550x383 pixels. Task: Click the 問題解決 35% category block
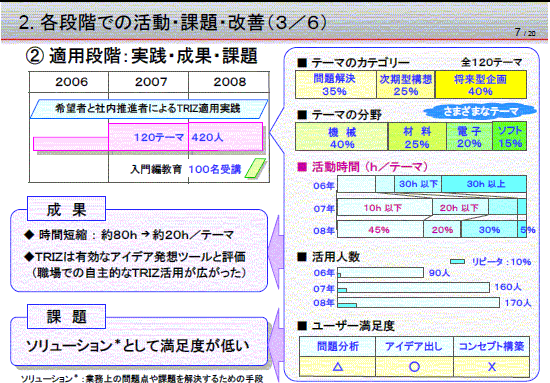[x=336, y=85]
